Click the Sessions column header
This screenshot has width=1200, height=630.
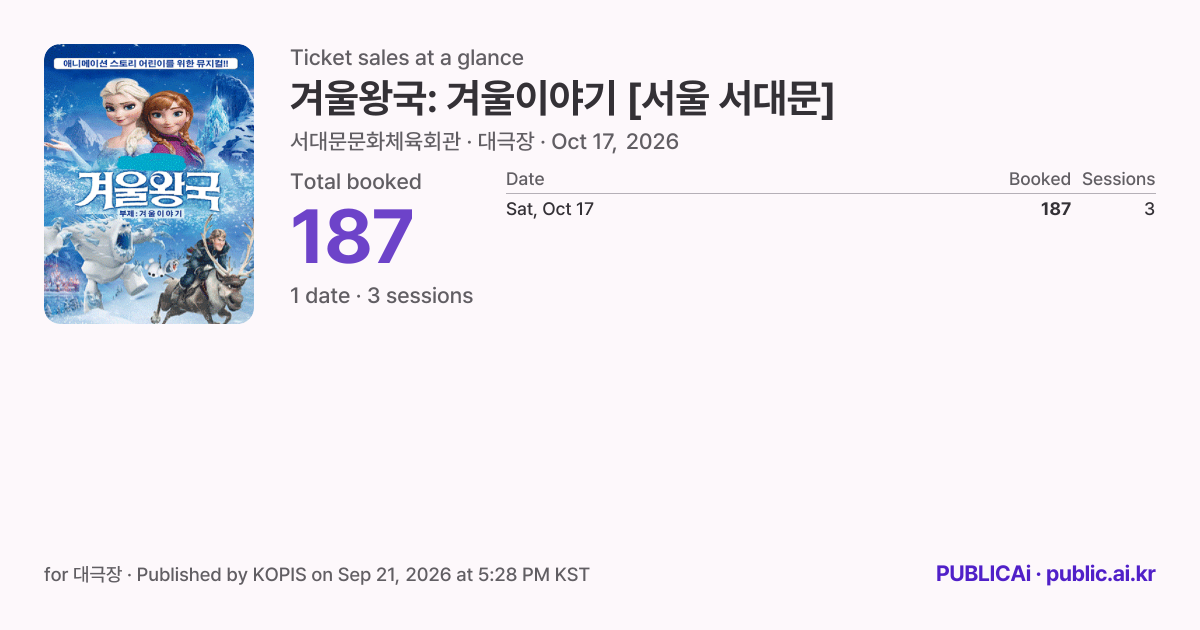pyautogui.click(x=1118, y=179)
